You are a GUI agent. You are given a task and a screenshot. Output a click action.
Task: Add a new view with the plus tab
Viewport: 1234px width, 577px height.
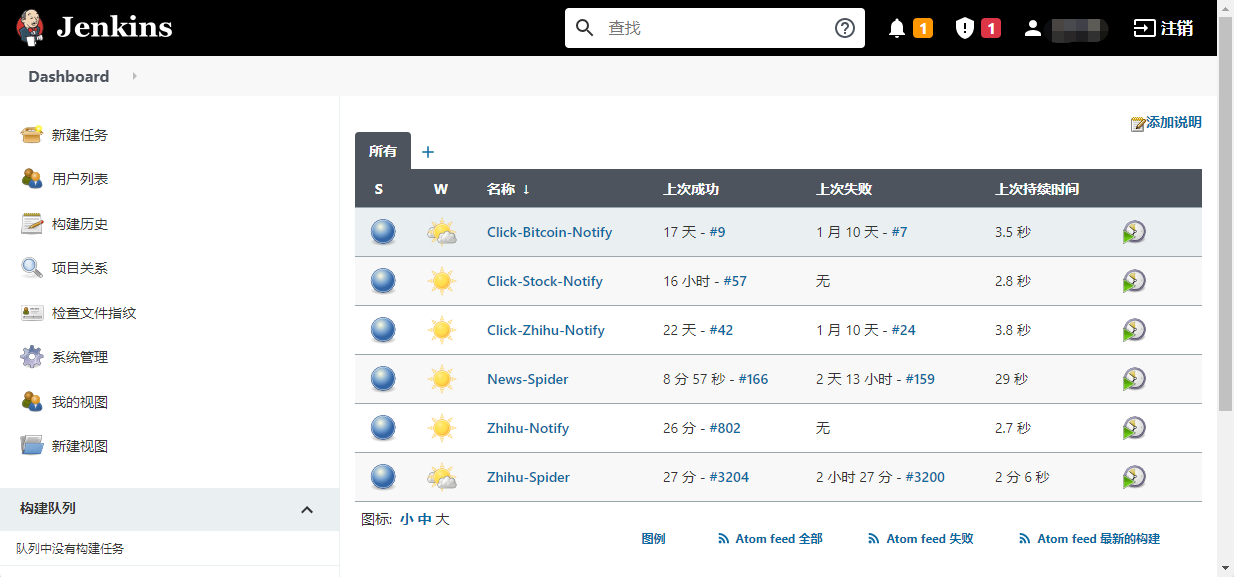click(x=428, y=152)
